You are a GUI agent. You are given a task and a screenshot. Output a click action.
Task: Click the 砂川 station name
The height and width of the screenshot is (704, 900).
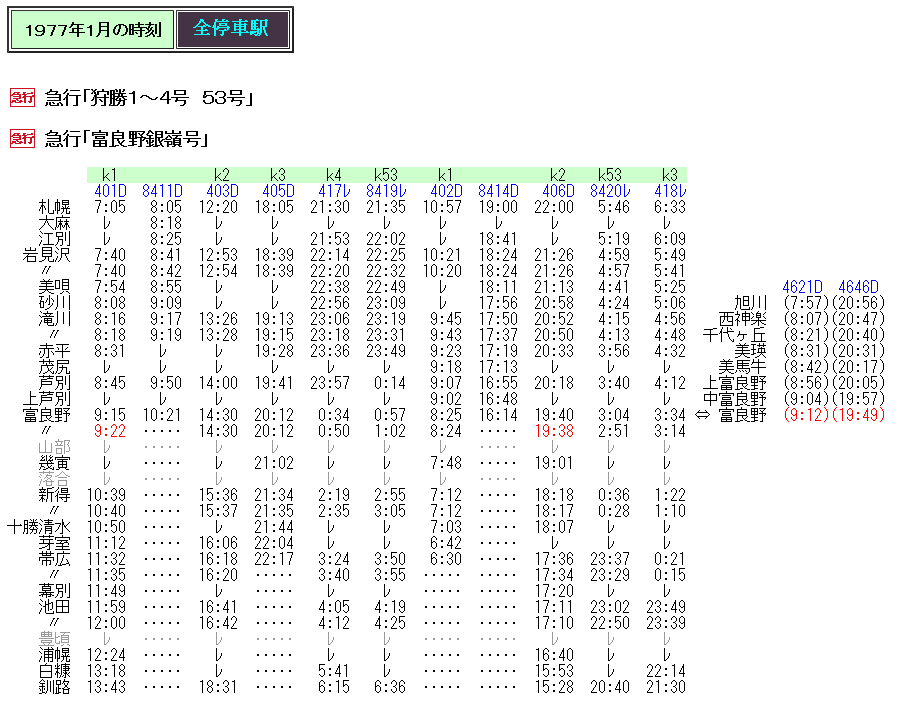55,303
